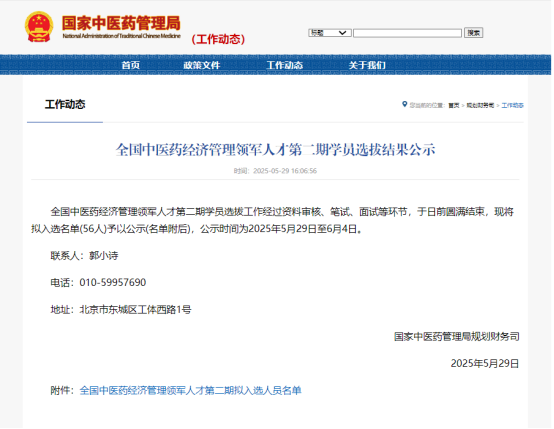This screenshot has height=429, width=554.
Task: Select the 工作动态 section tab heading
Action: [65, 105]
